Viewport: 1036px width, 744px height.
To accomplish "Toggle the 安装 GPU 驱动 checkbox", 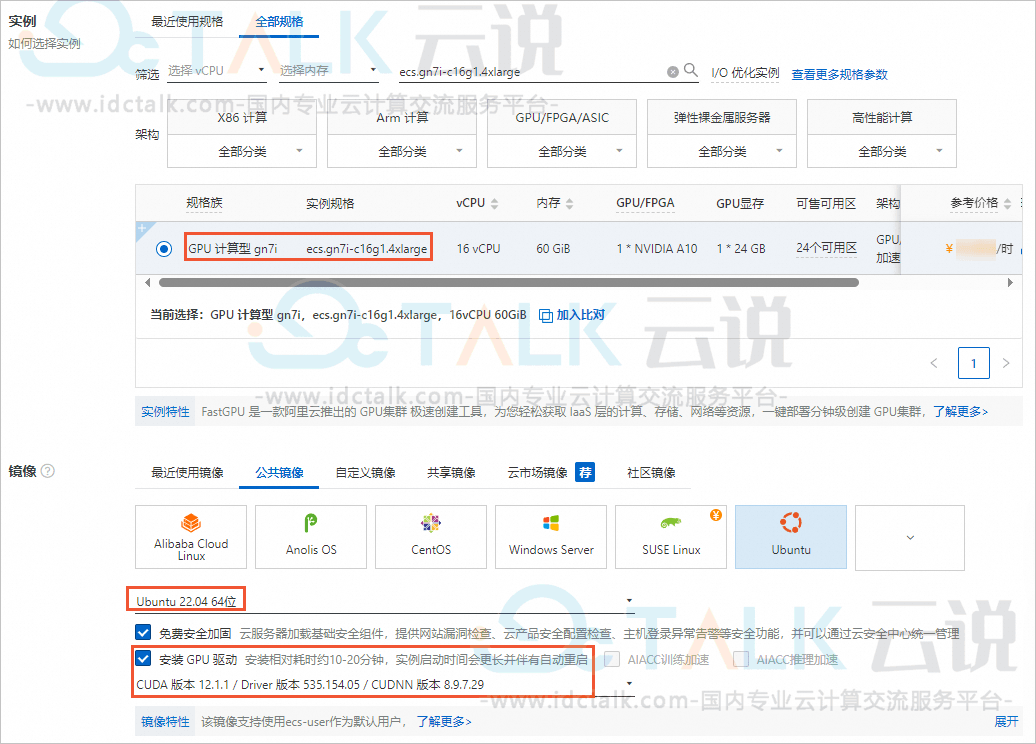I will 143,658.
